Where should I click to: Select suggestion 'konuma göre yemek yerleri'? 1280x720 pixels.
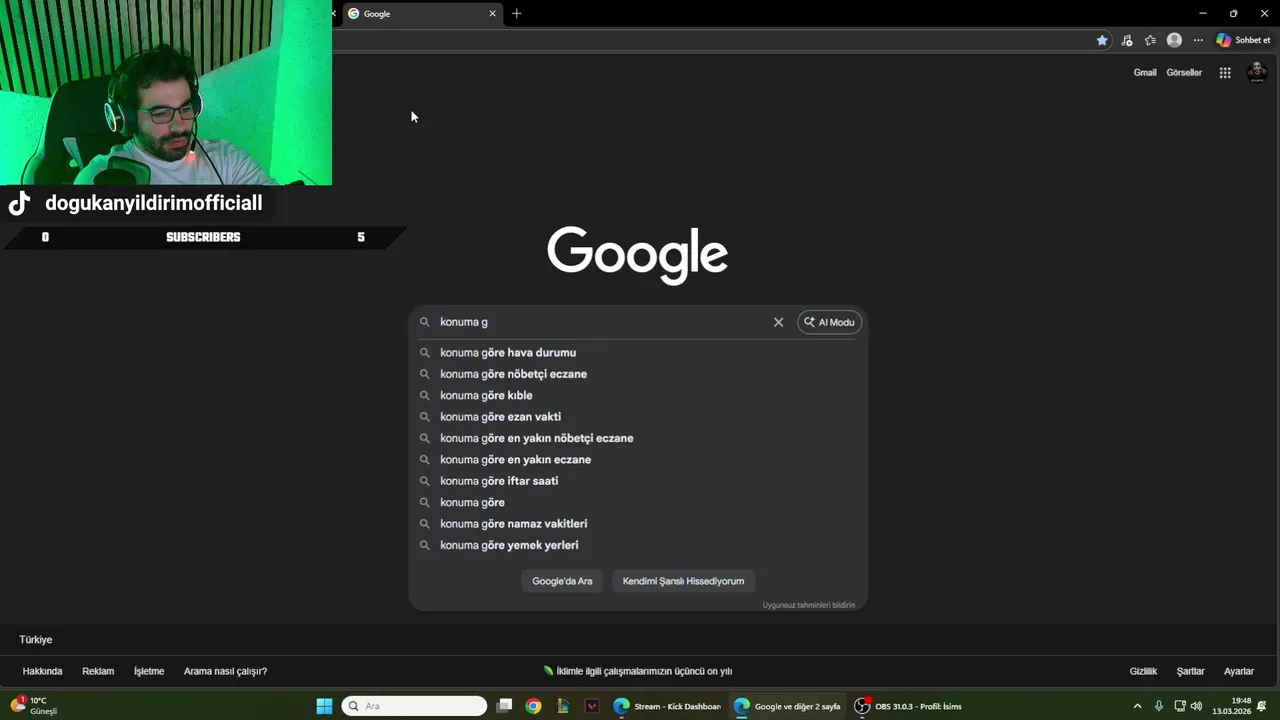(638, 545)
